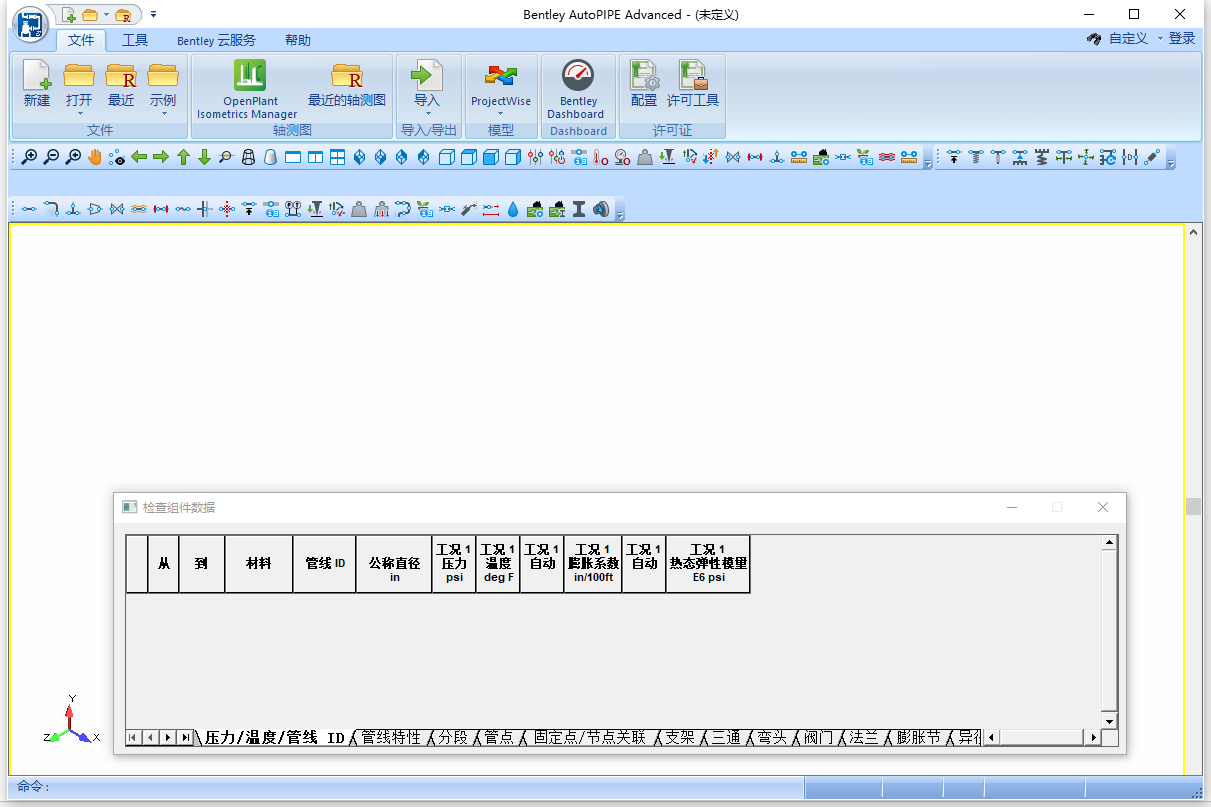Switch to wireframe view icon
The height and width of the screenshot is (807, 1211).
coord(249,157)
